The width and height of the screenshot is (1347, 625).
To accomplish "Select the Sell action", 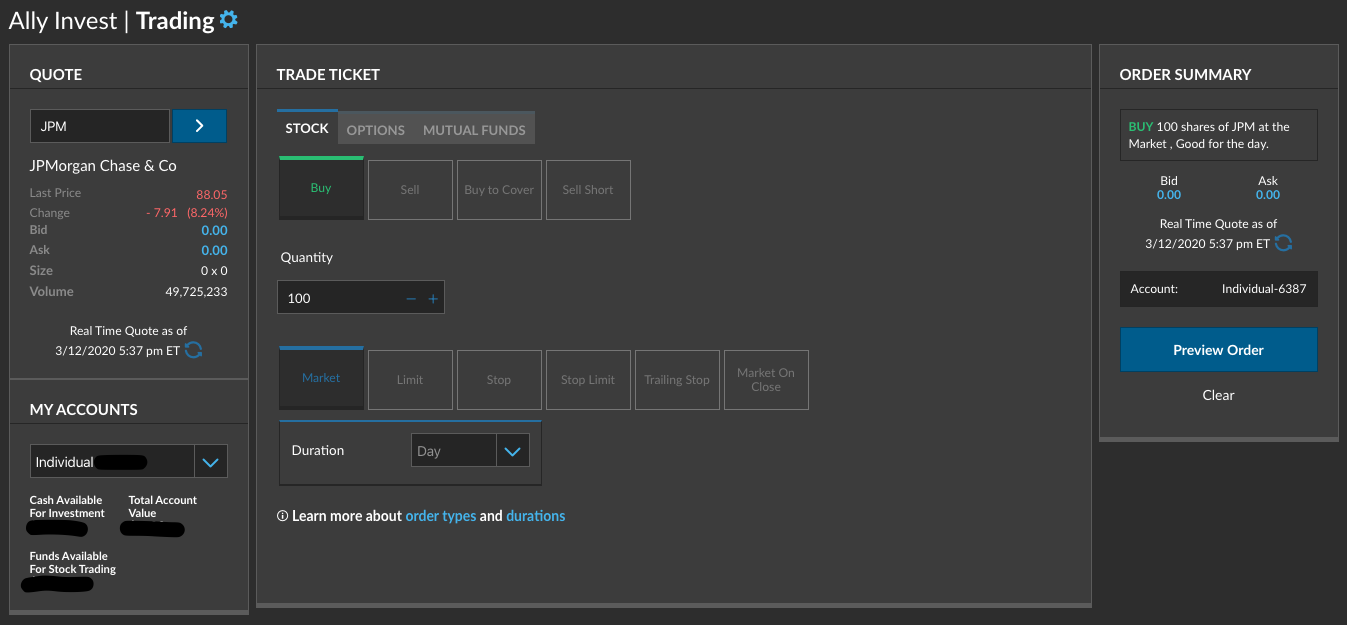I will click(x=410, y=190).
